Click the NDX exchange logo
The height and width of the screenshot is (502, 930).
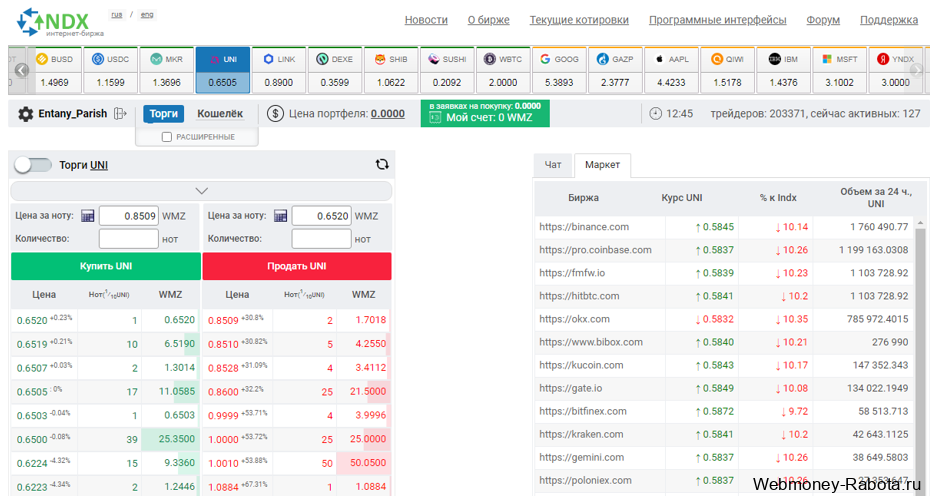pos(59,22)
